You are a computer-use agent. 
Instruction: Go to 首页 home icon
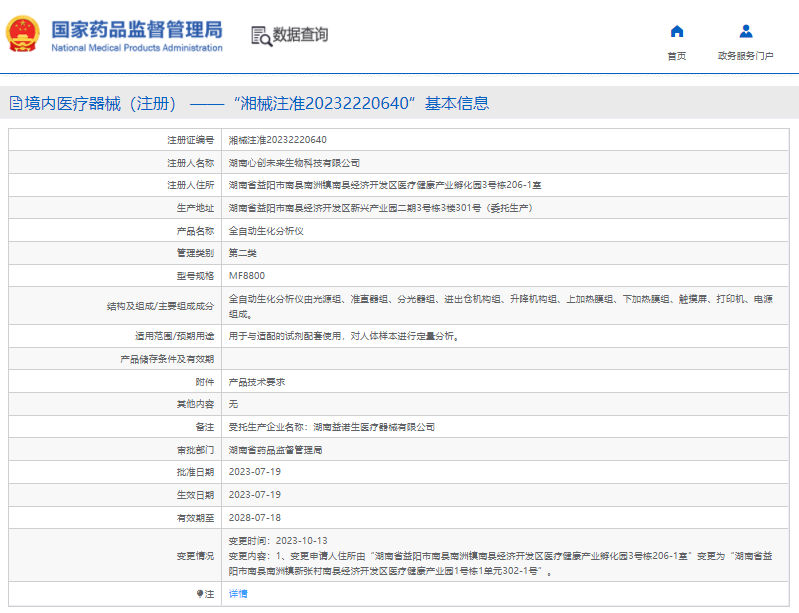tap(677, 32)
